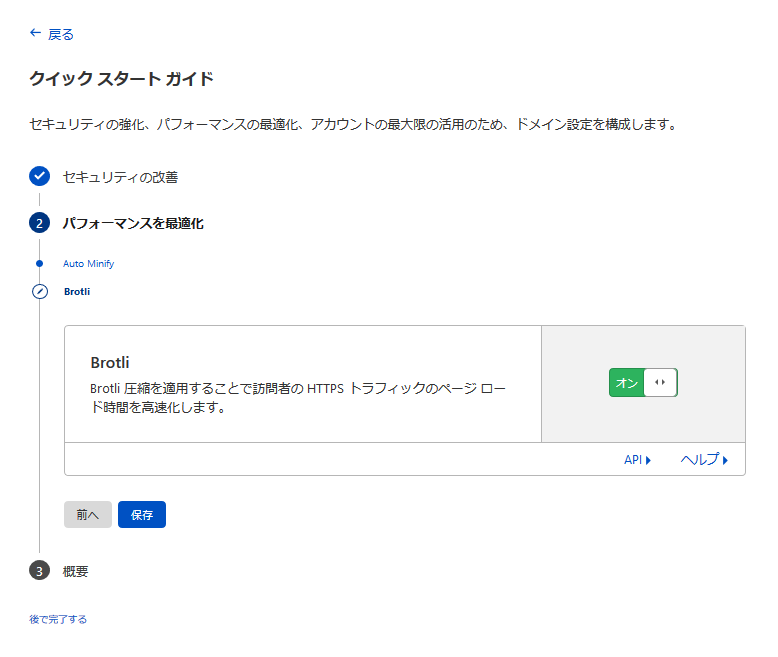
Task: Click the white handle of the Brotli switch
Action: (660, 383)
